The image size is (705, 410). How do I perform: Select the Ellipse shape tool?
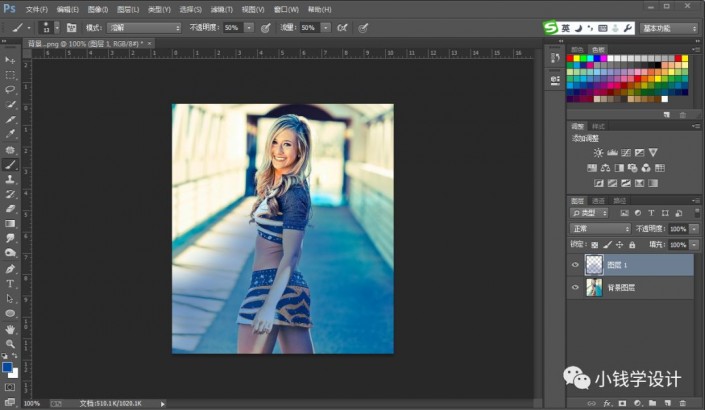(x=10, y=313)
